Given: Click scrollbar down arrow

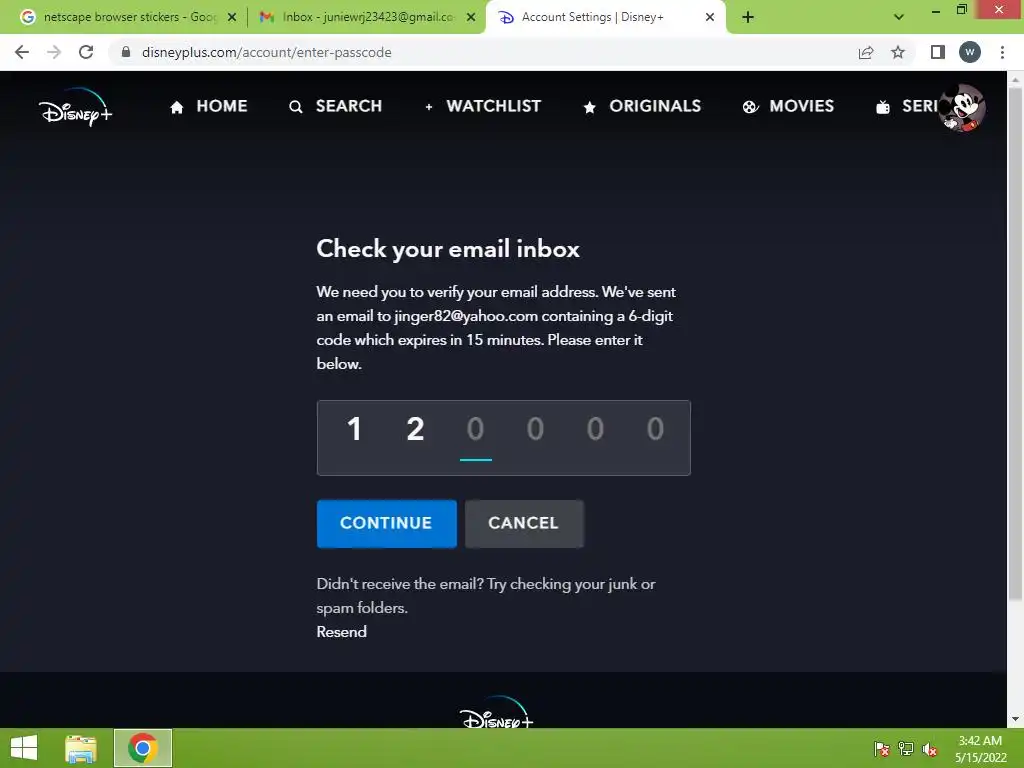Looking at the screenshot, I should (x=1015, y=719).
